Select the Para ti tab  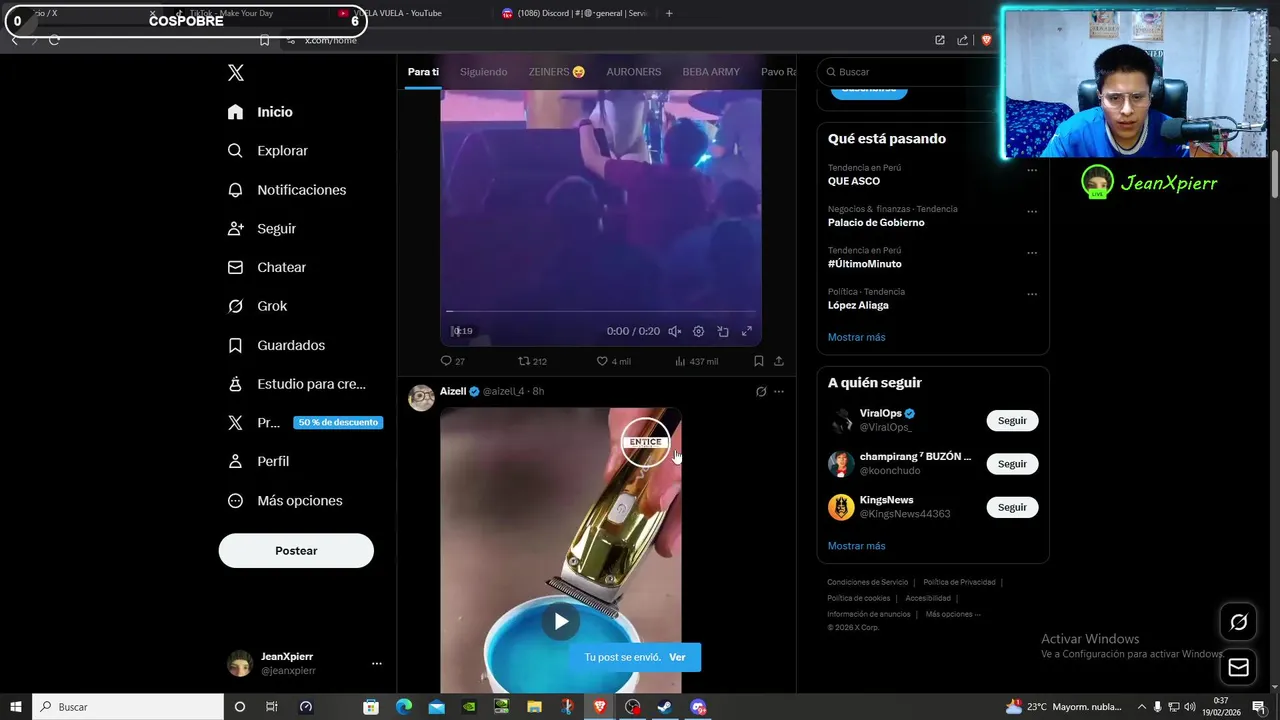423,72
